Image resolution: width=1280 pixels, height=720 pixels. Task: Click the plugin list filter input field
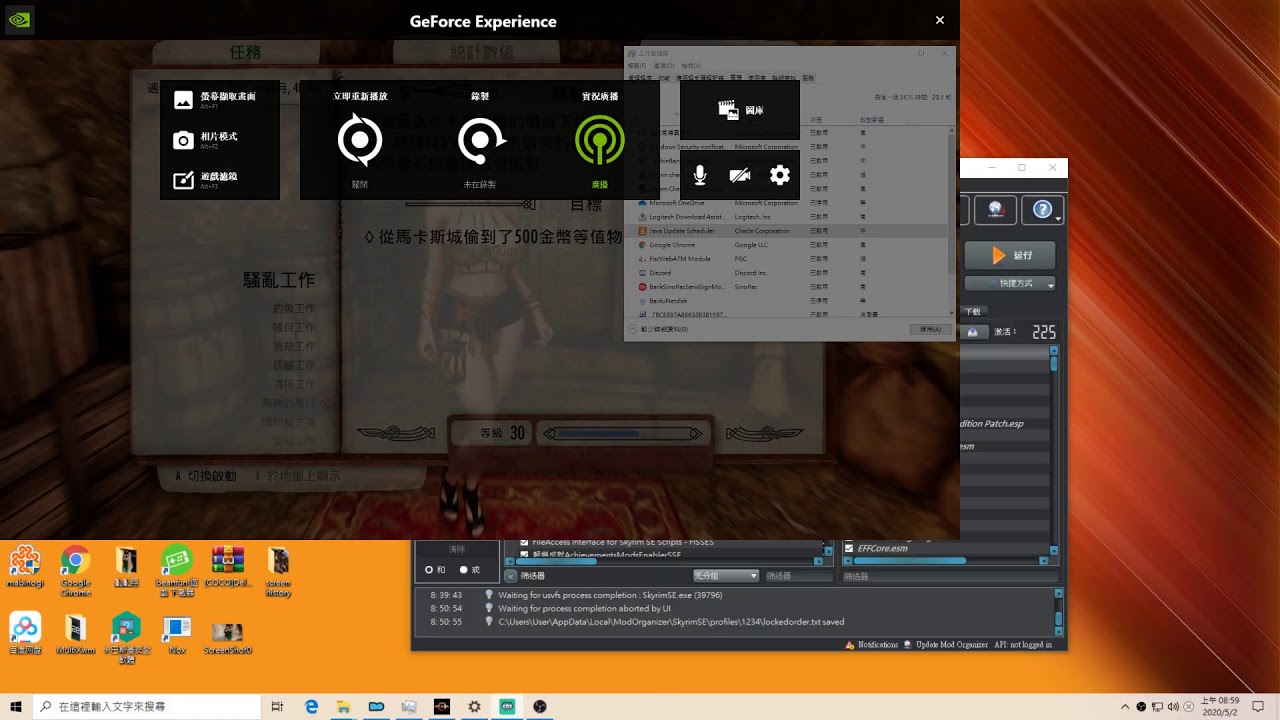950,576
